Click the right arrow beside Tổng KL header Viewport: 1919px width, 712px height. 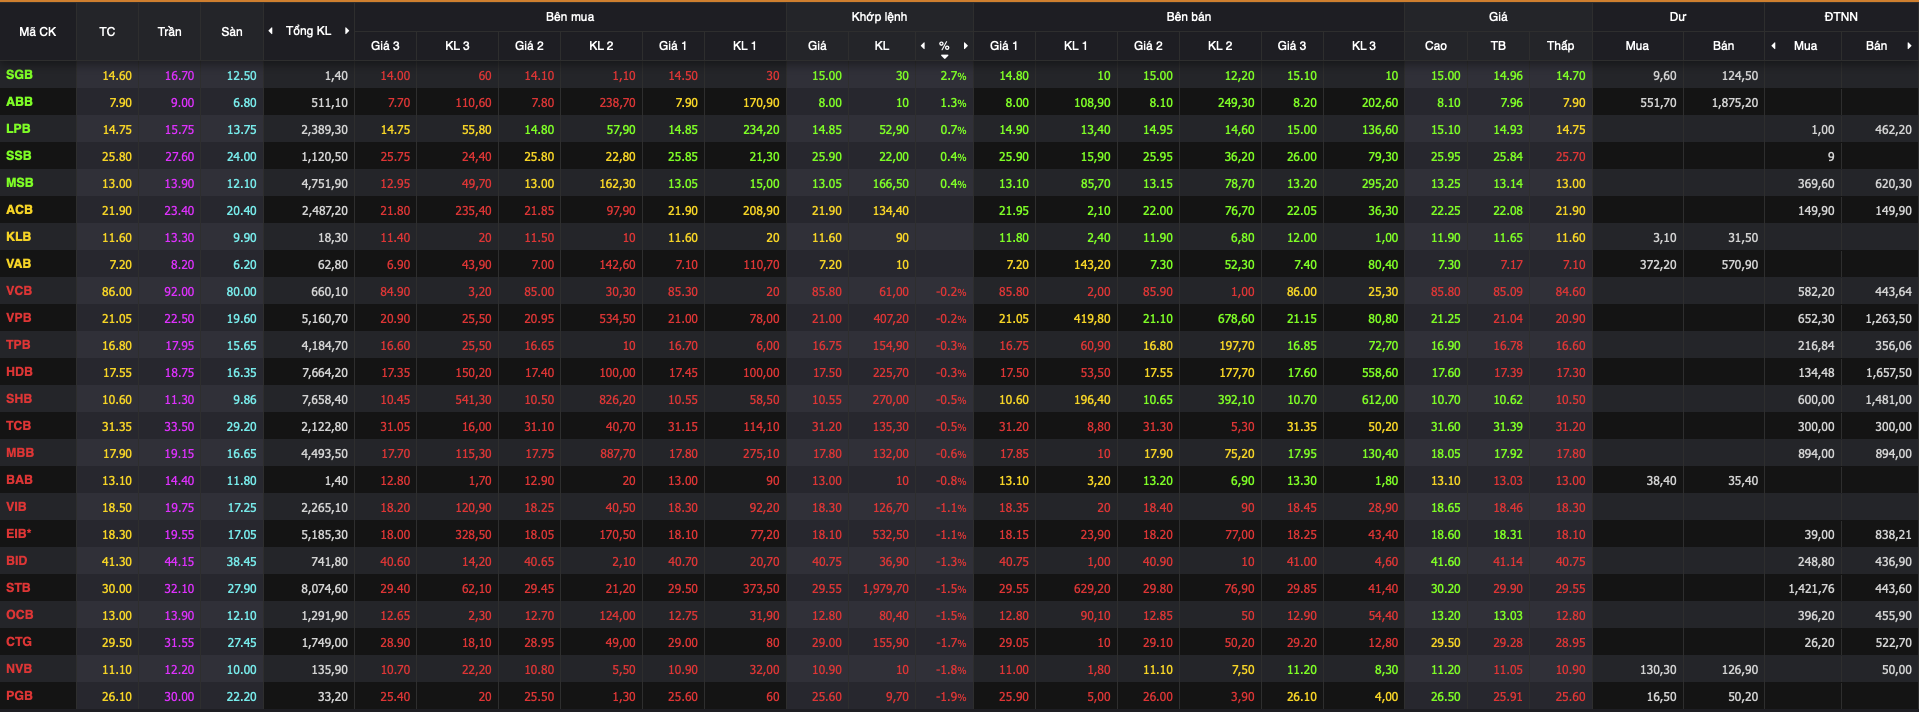(347, 31)
